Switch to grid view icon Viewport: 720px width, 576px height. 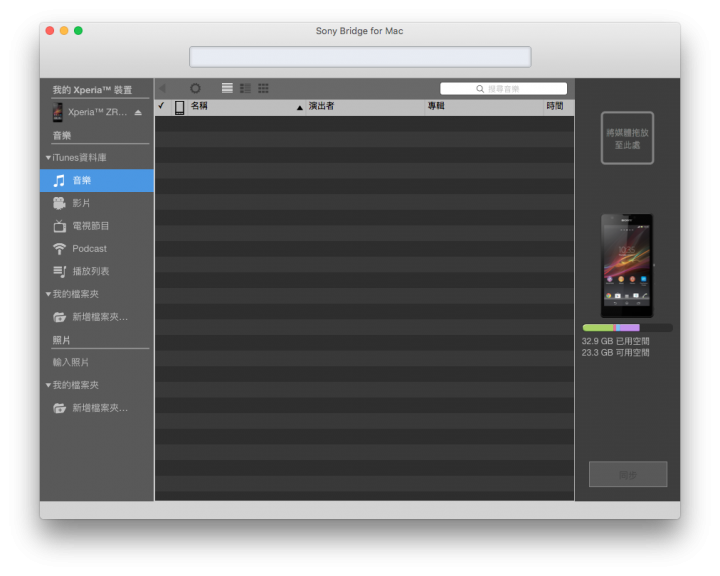[x=263, y=88]
